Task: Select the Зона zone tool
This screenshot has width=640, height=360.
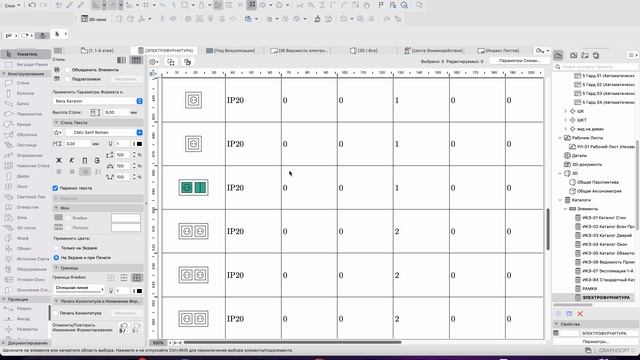Action: [22, 218]
